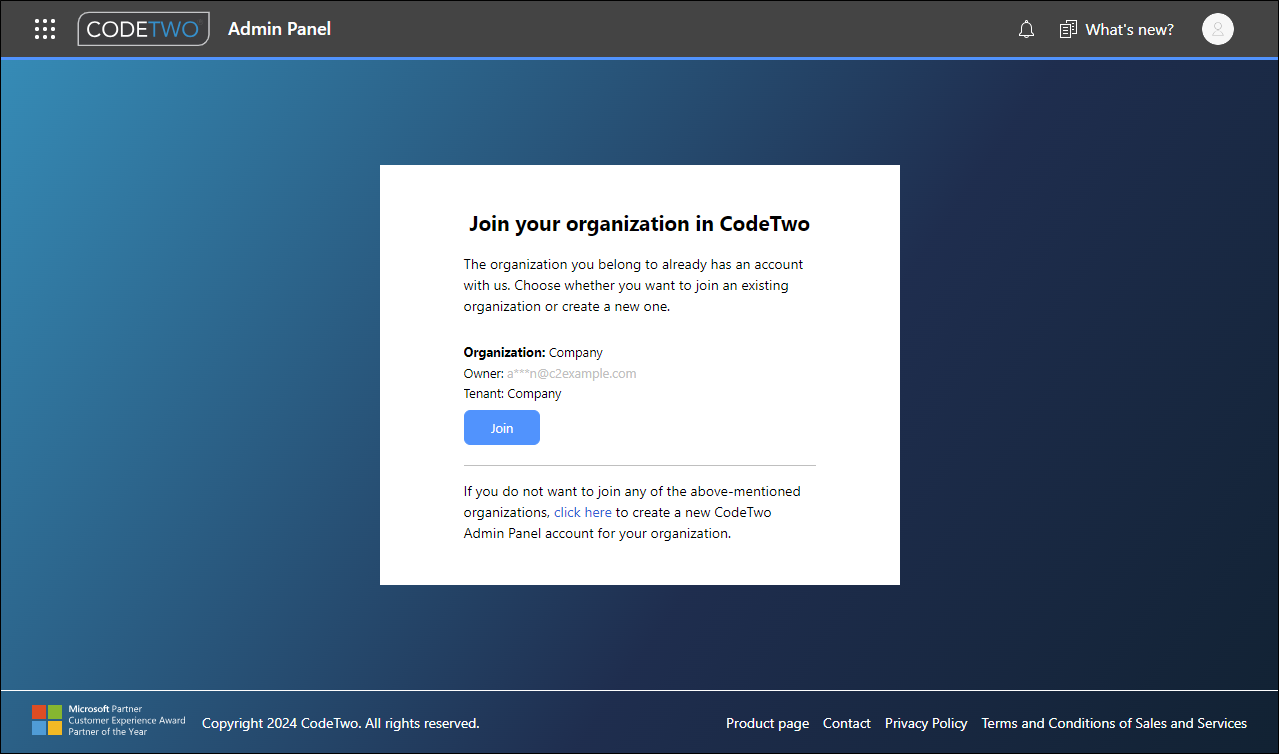
Task: Click the Admin Panel title
Action: click(279, 29)
